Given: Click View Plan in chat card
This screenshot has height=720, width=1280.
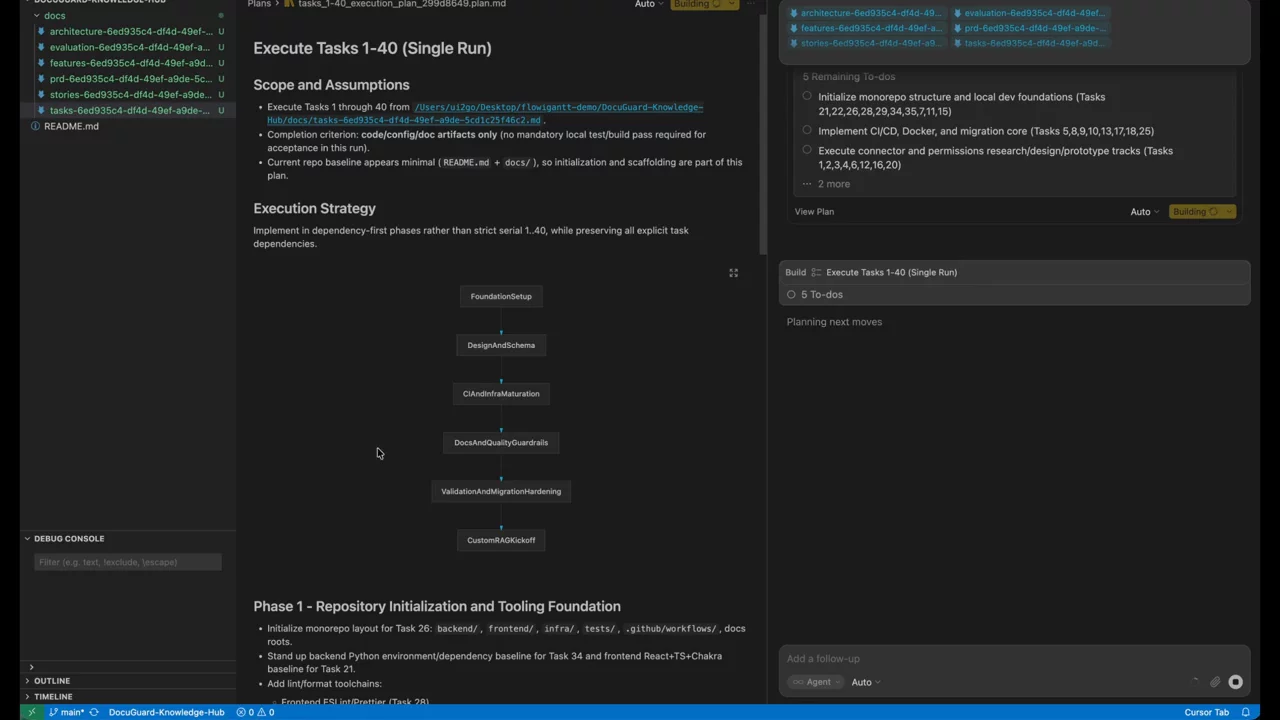Looking at the screenshot, I should tap(814, 211).
